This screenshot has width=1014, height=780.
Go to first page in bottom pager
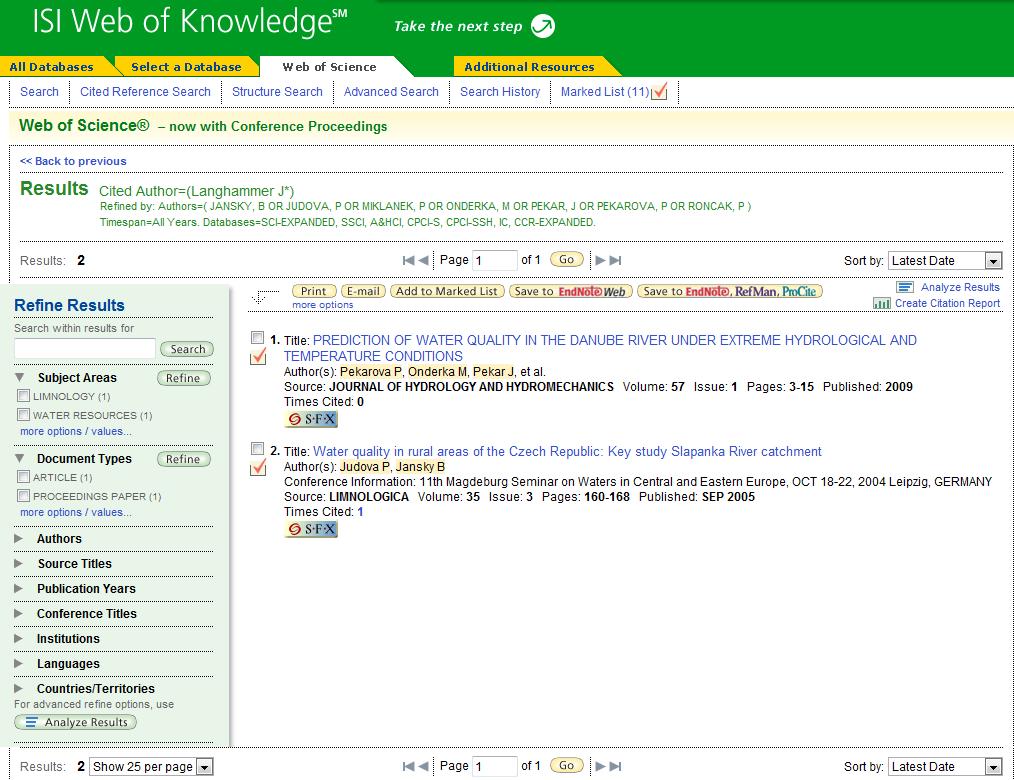[x=408, y=766]
